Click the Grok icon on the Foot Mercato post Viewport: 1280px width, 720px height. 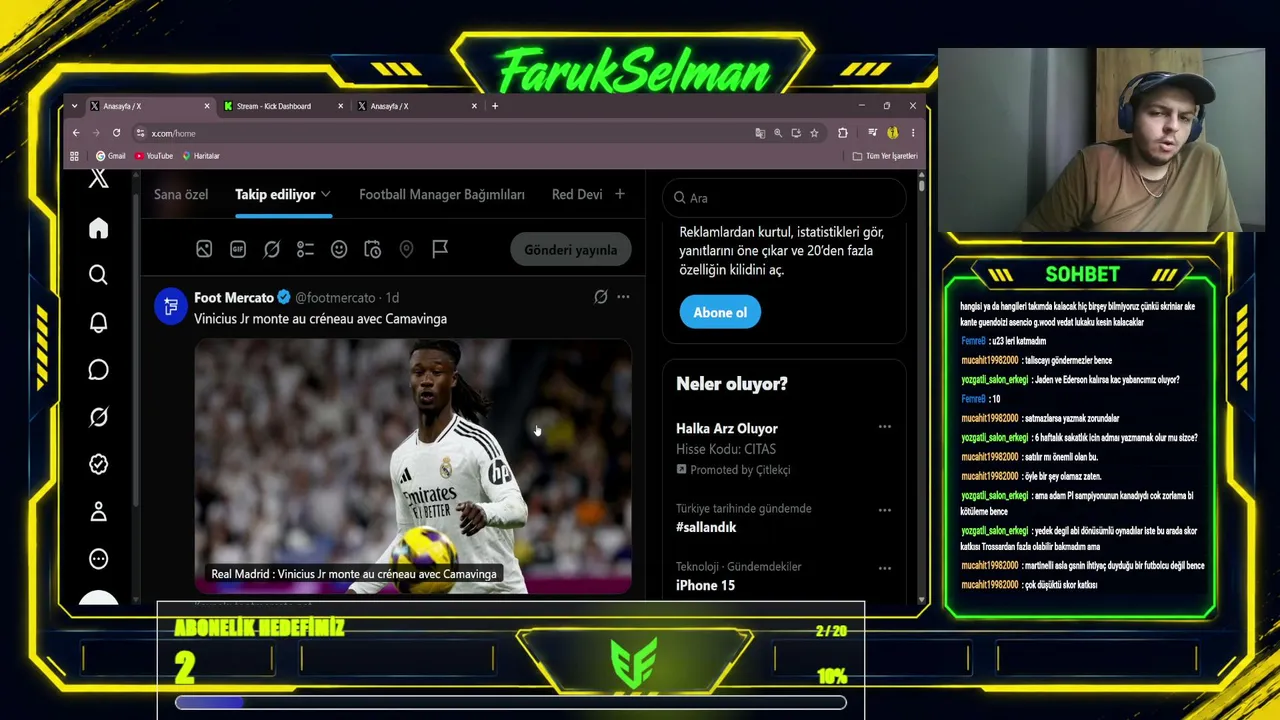(x=600, y=297)
